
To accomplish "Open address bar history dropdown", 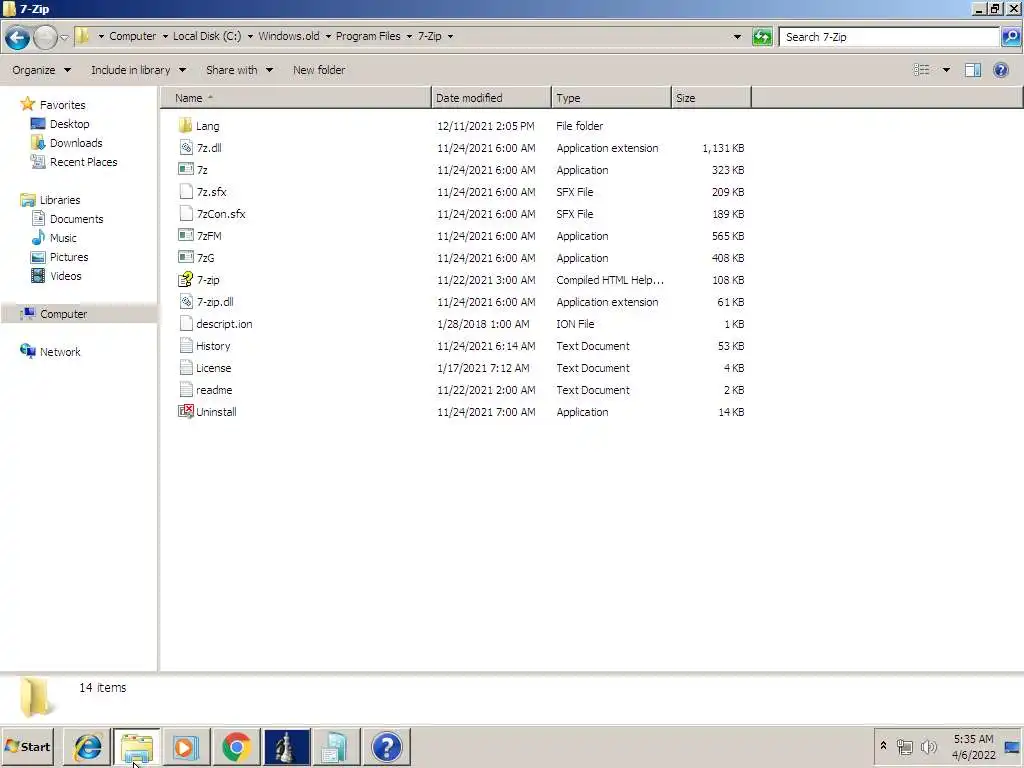I will pos(737,37).
